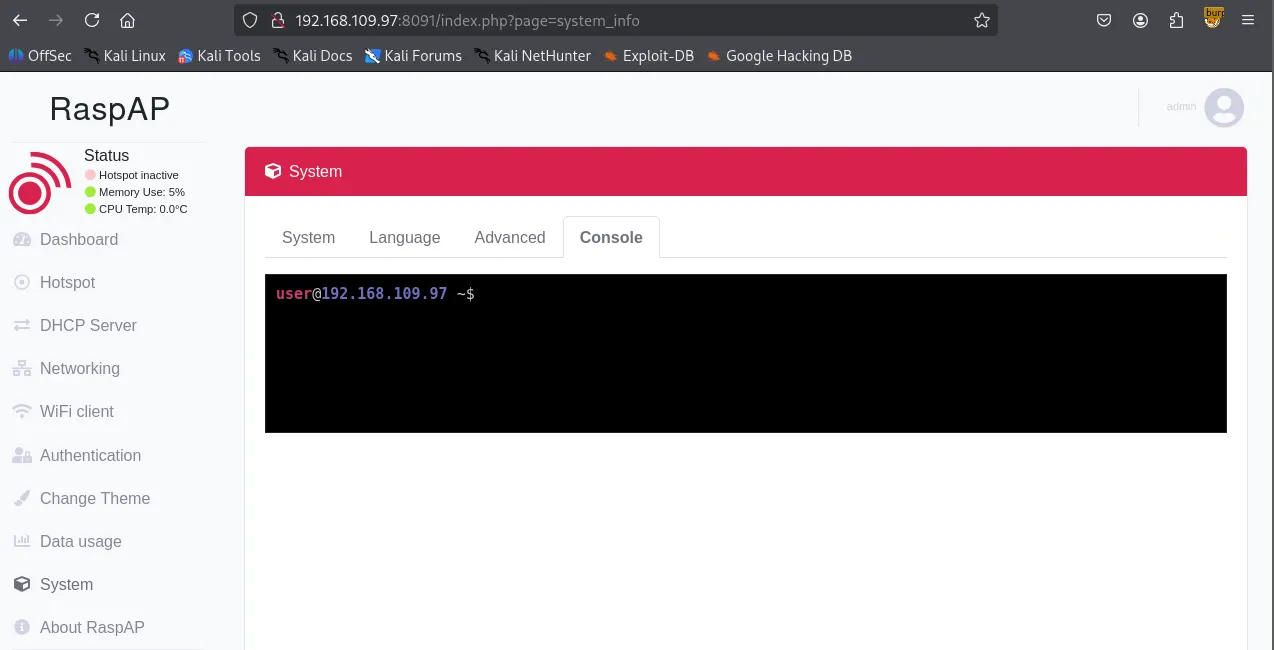Click the Change Theme brush icon
The width and height of the screenshot is (1274, 650).
tap(22, 499)
